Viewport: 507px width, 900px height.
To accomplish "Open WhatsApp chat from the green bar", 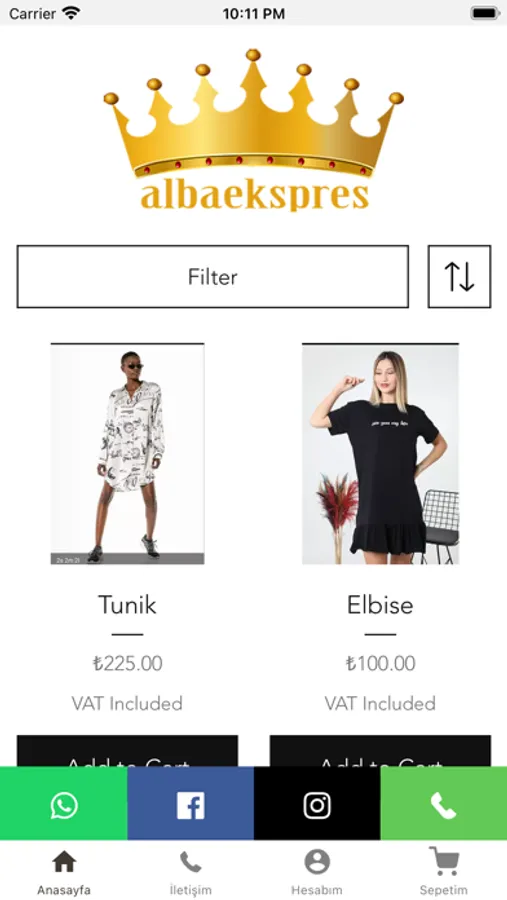I will (63, 805).
